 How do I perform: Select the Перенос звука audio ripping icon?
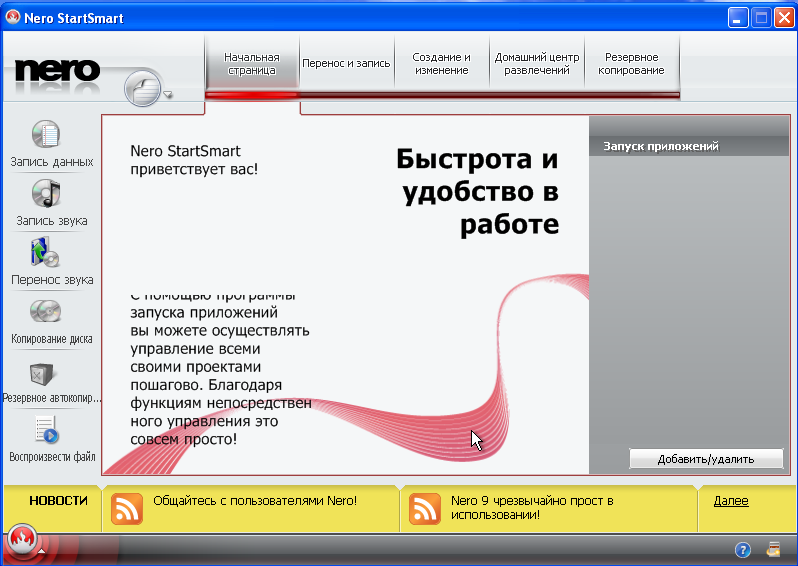coord(45,252)
